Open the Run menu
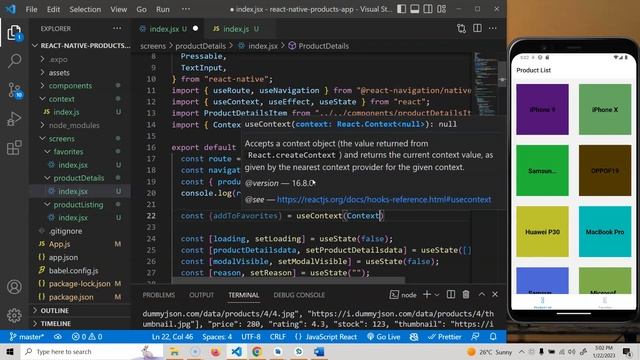Screen dimensions: 640x360 (162, 9)
